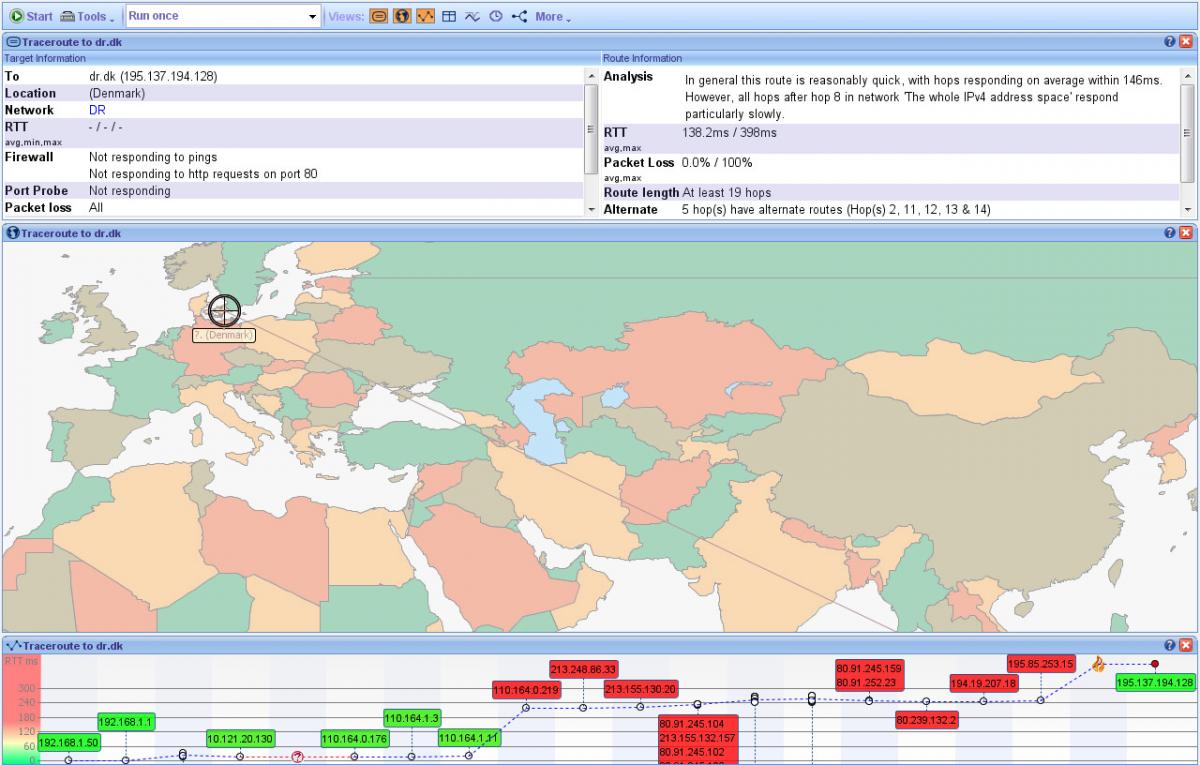Click the DR network link
Viewport: 1200px width, 765px height.
coord(97,110)
